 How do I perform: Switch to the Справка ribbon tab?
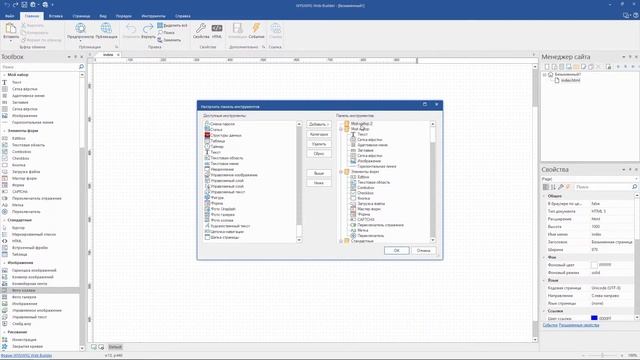(182, 16)
